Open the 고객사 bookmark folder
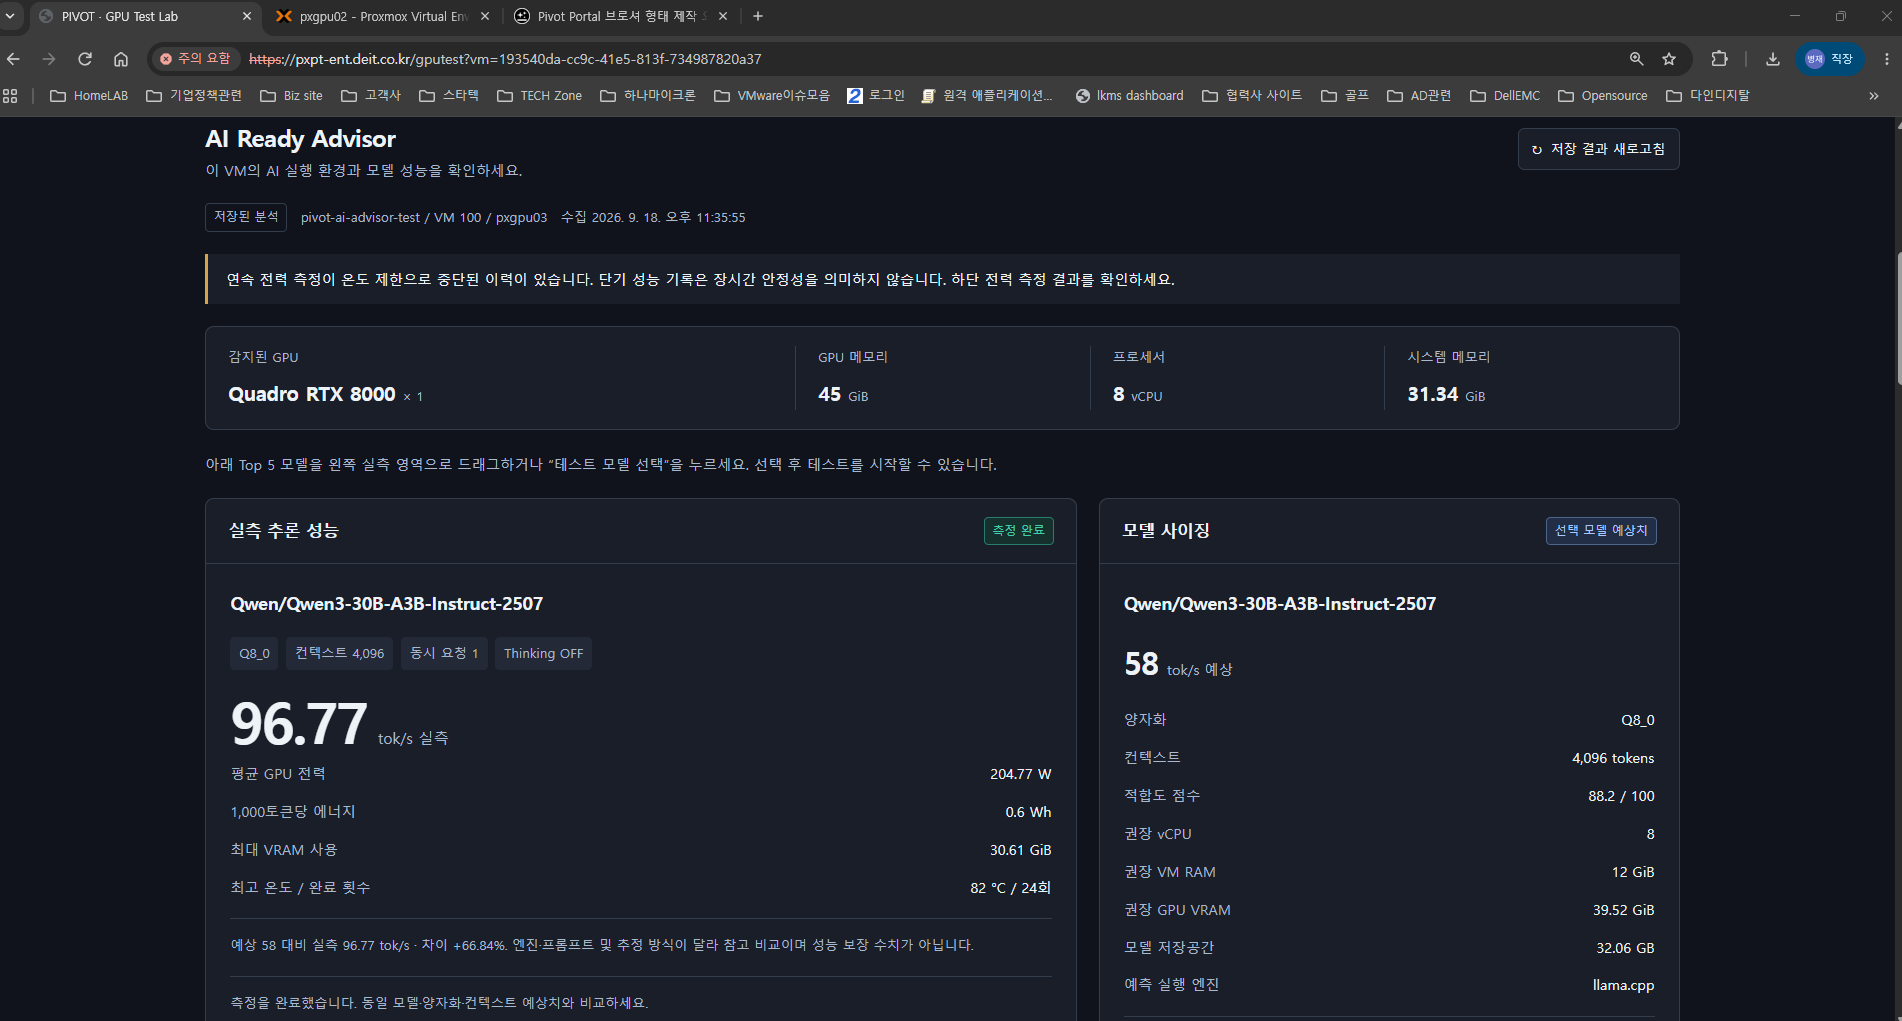The image size is (1902, 1021). pos(371,96)
